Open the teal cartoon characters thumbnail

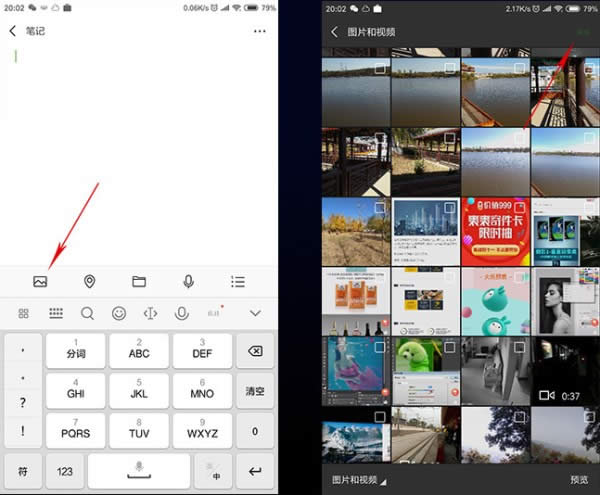(496, 301)
